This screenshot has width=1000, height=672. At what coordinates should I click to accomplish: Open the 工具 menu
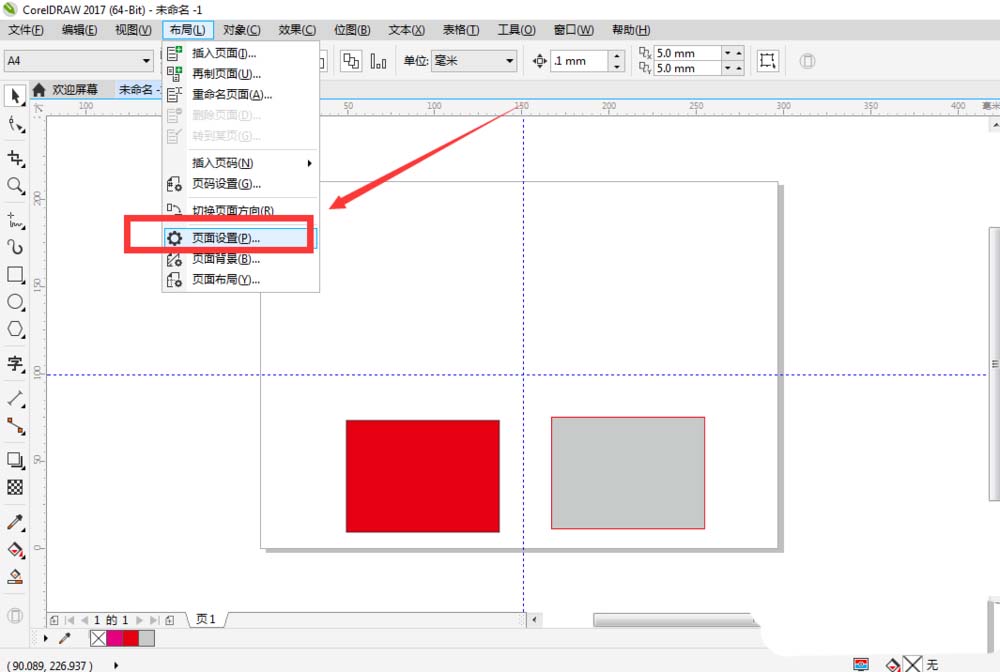coord(517,30)
